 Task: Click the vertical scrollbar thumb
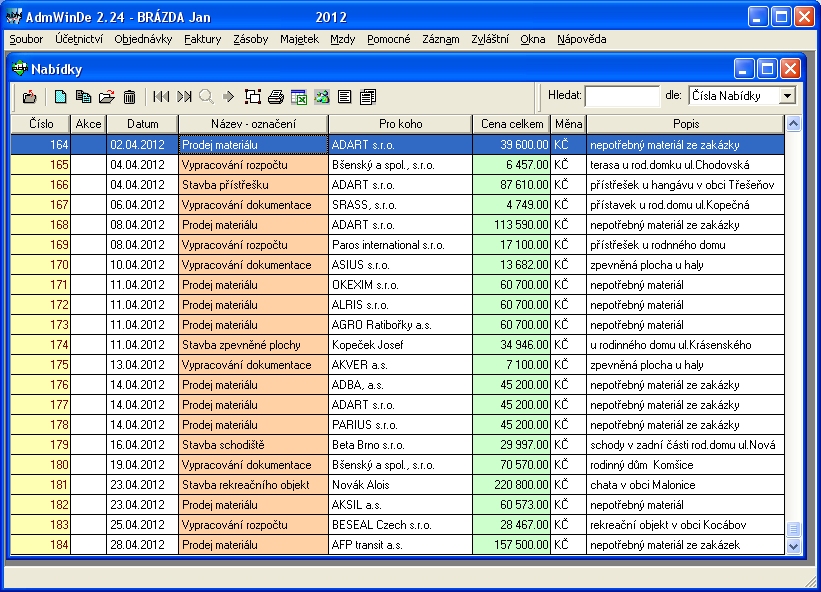(x=793, y=529)
